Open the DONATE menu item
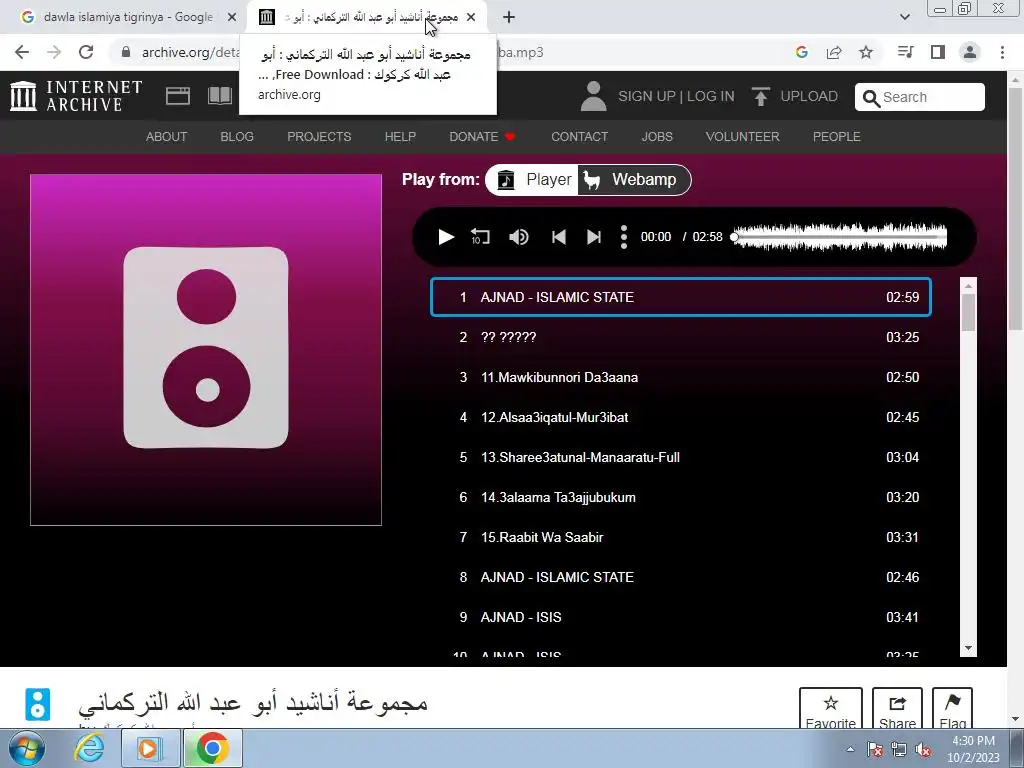Image resolution: width=1024 pixels, height=768 pixels. (x=483, y=136)
